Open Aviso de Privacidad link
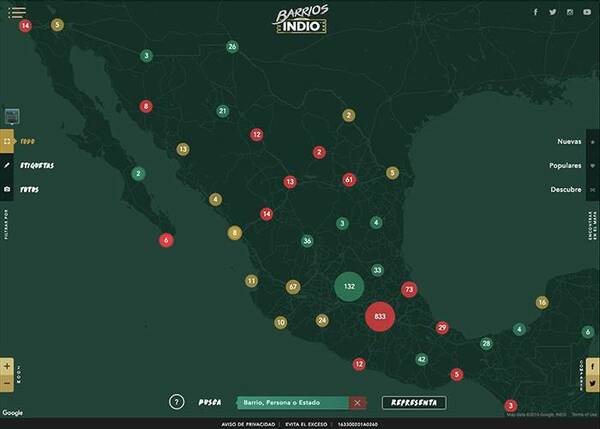Screen dimensions: 600x429 click(248, 424)
